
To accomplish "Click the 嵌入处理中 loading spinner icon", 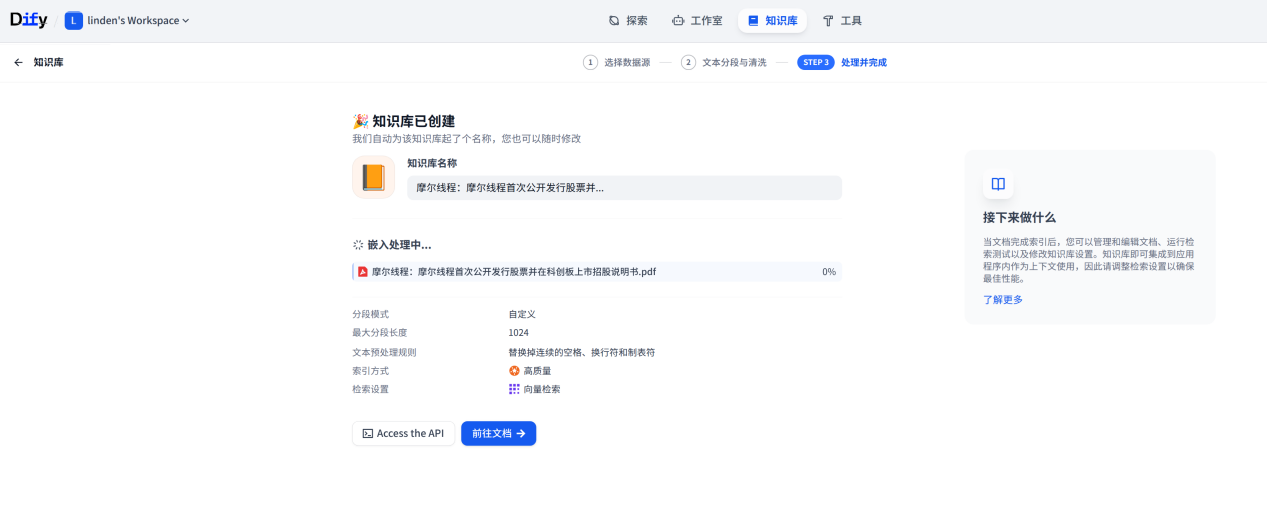I will click(x=358, y=244).
